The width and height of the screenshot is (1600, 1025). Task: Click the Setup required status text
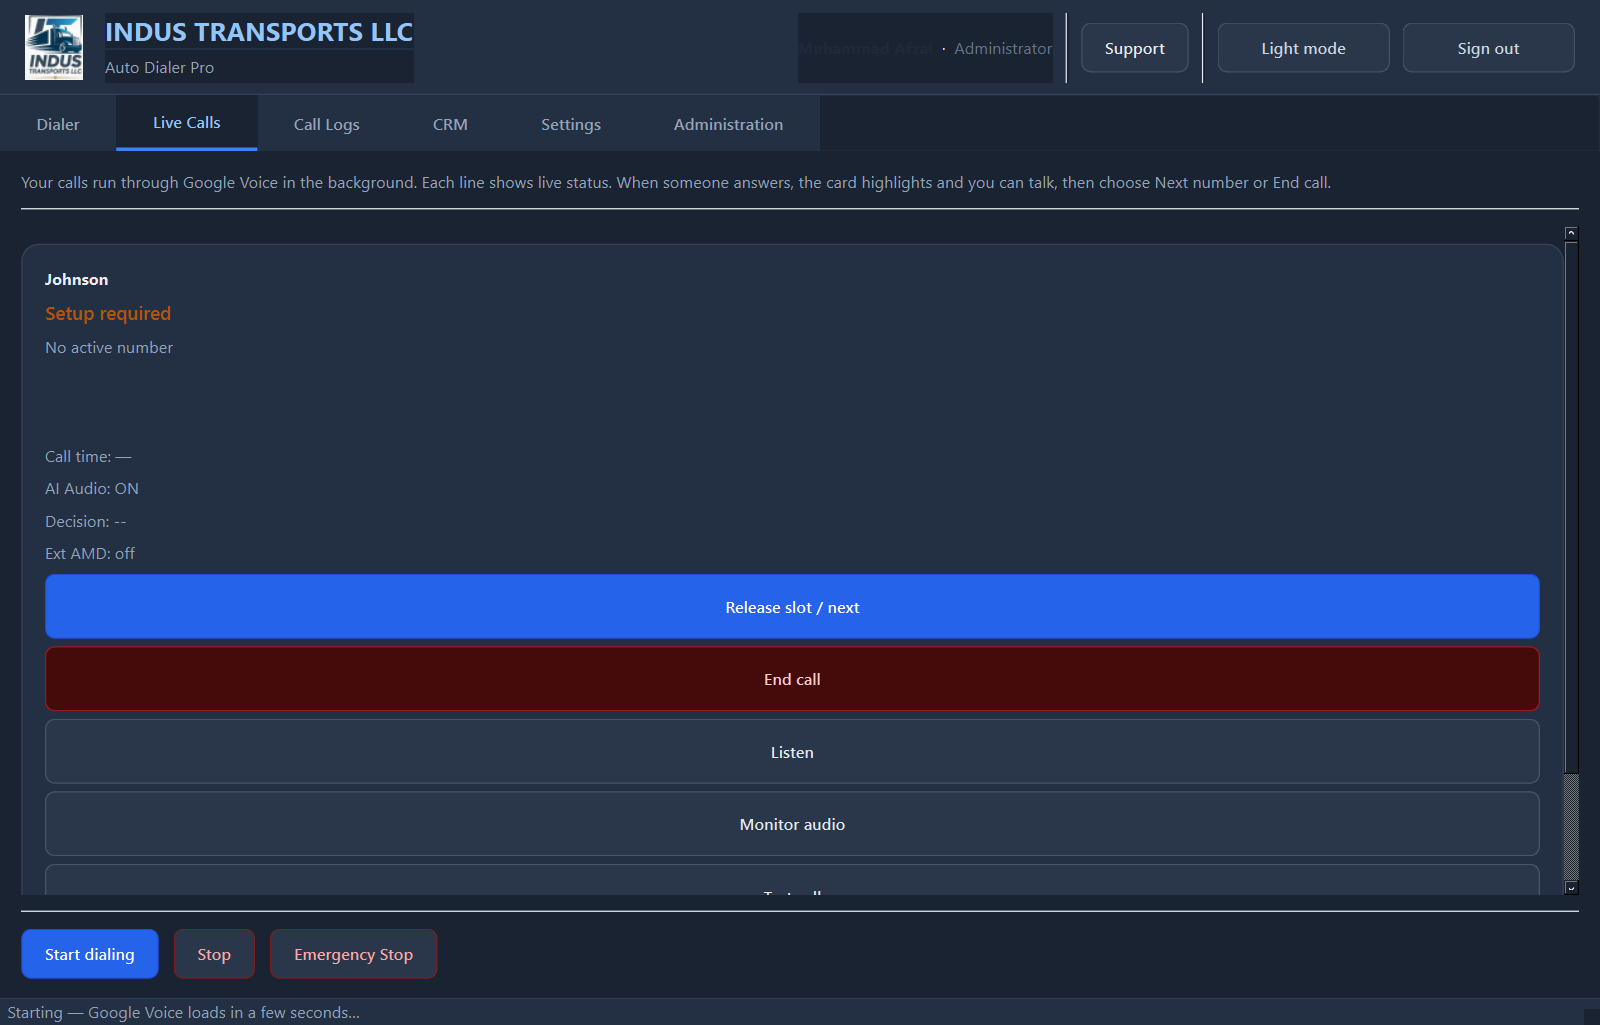108,313
